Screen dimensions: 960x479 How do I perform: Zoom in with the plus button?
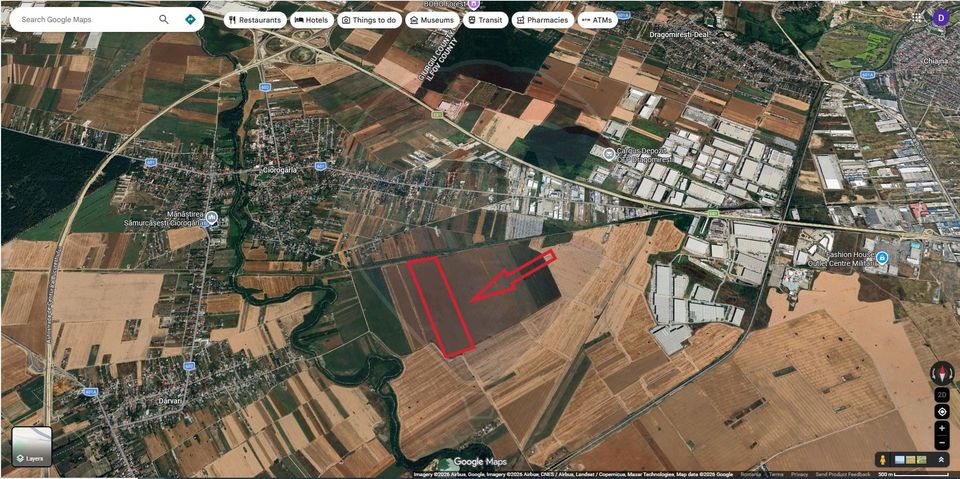942,428
